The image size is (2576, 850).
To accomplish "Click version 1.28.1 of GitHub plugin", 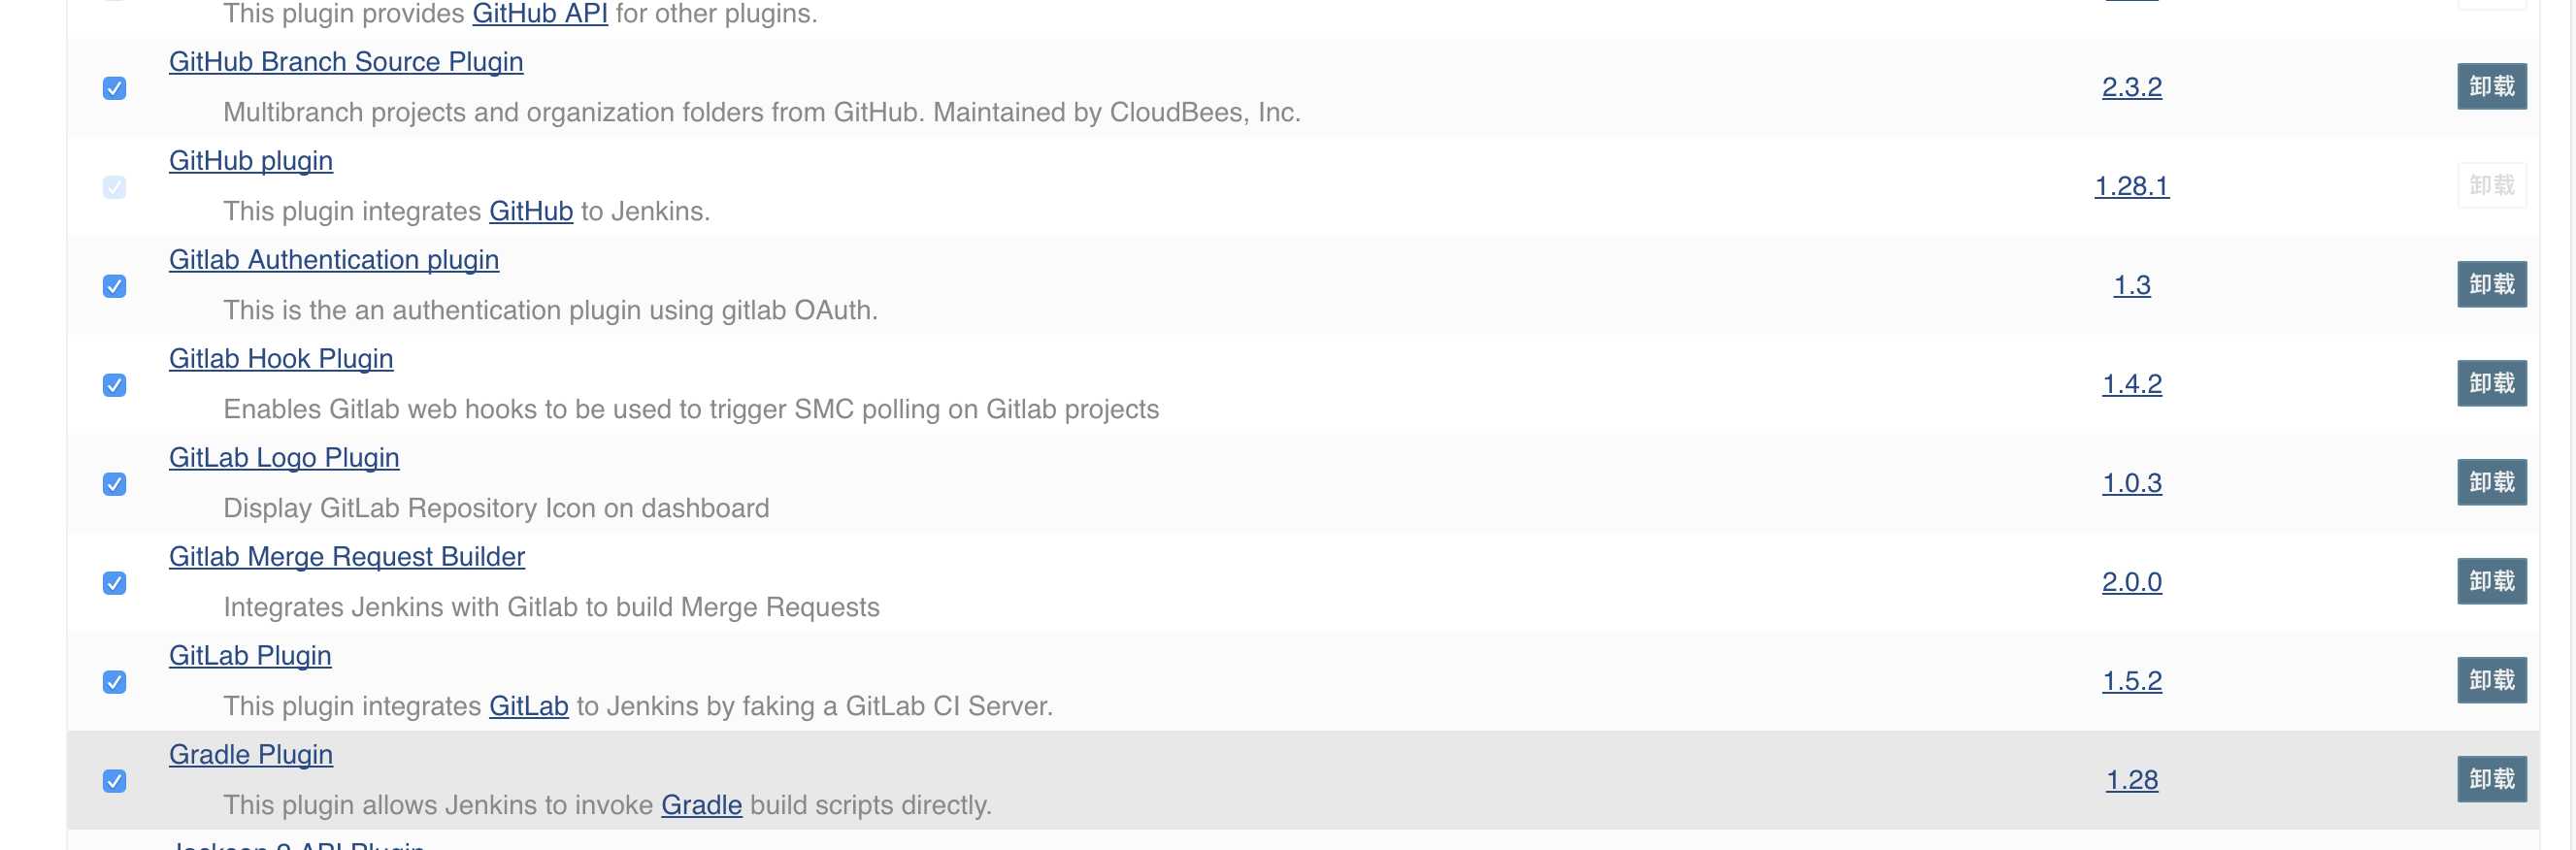I will pyautogui.click(x=2131, y=186).
